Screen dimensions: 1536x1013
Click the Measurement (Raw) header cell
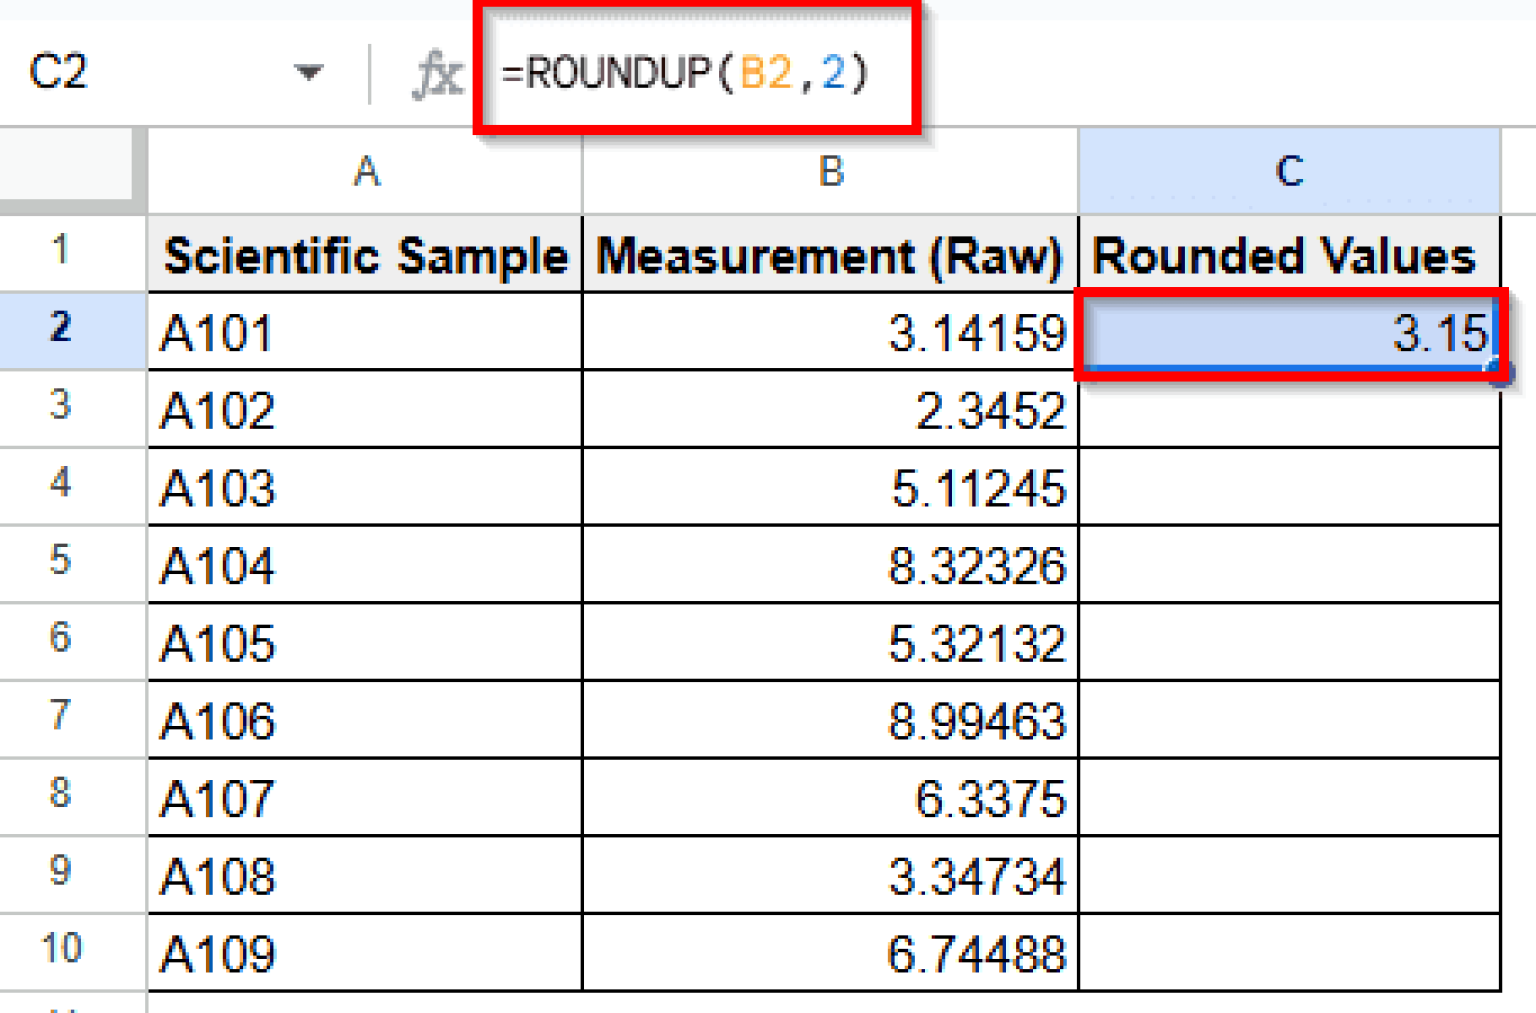(830, 256)
